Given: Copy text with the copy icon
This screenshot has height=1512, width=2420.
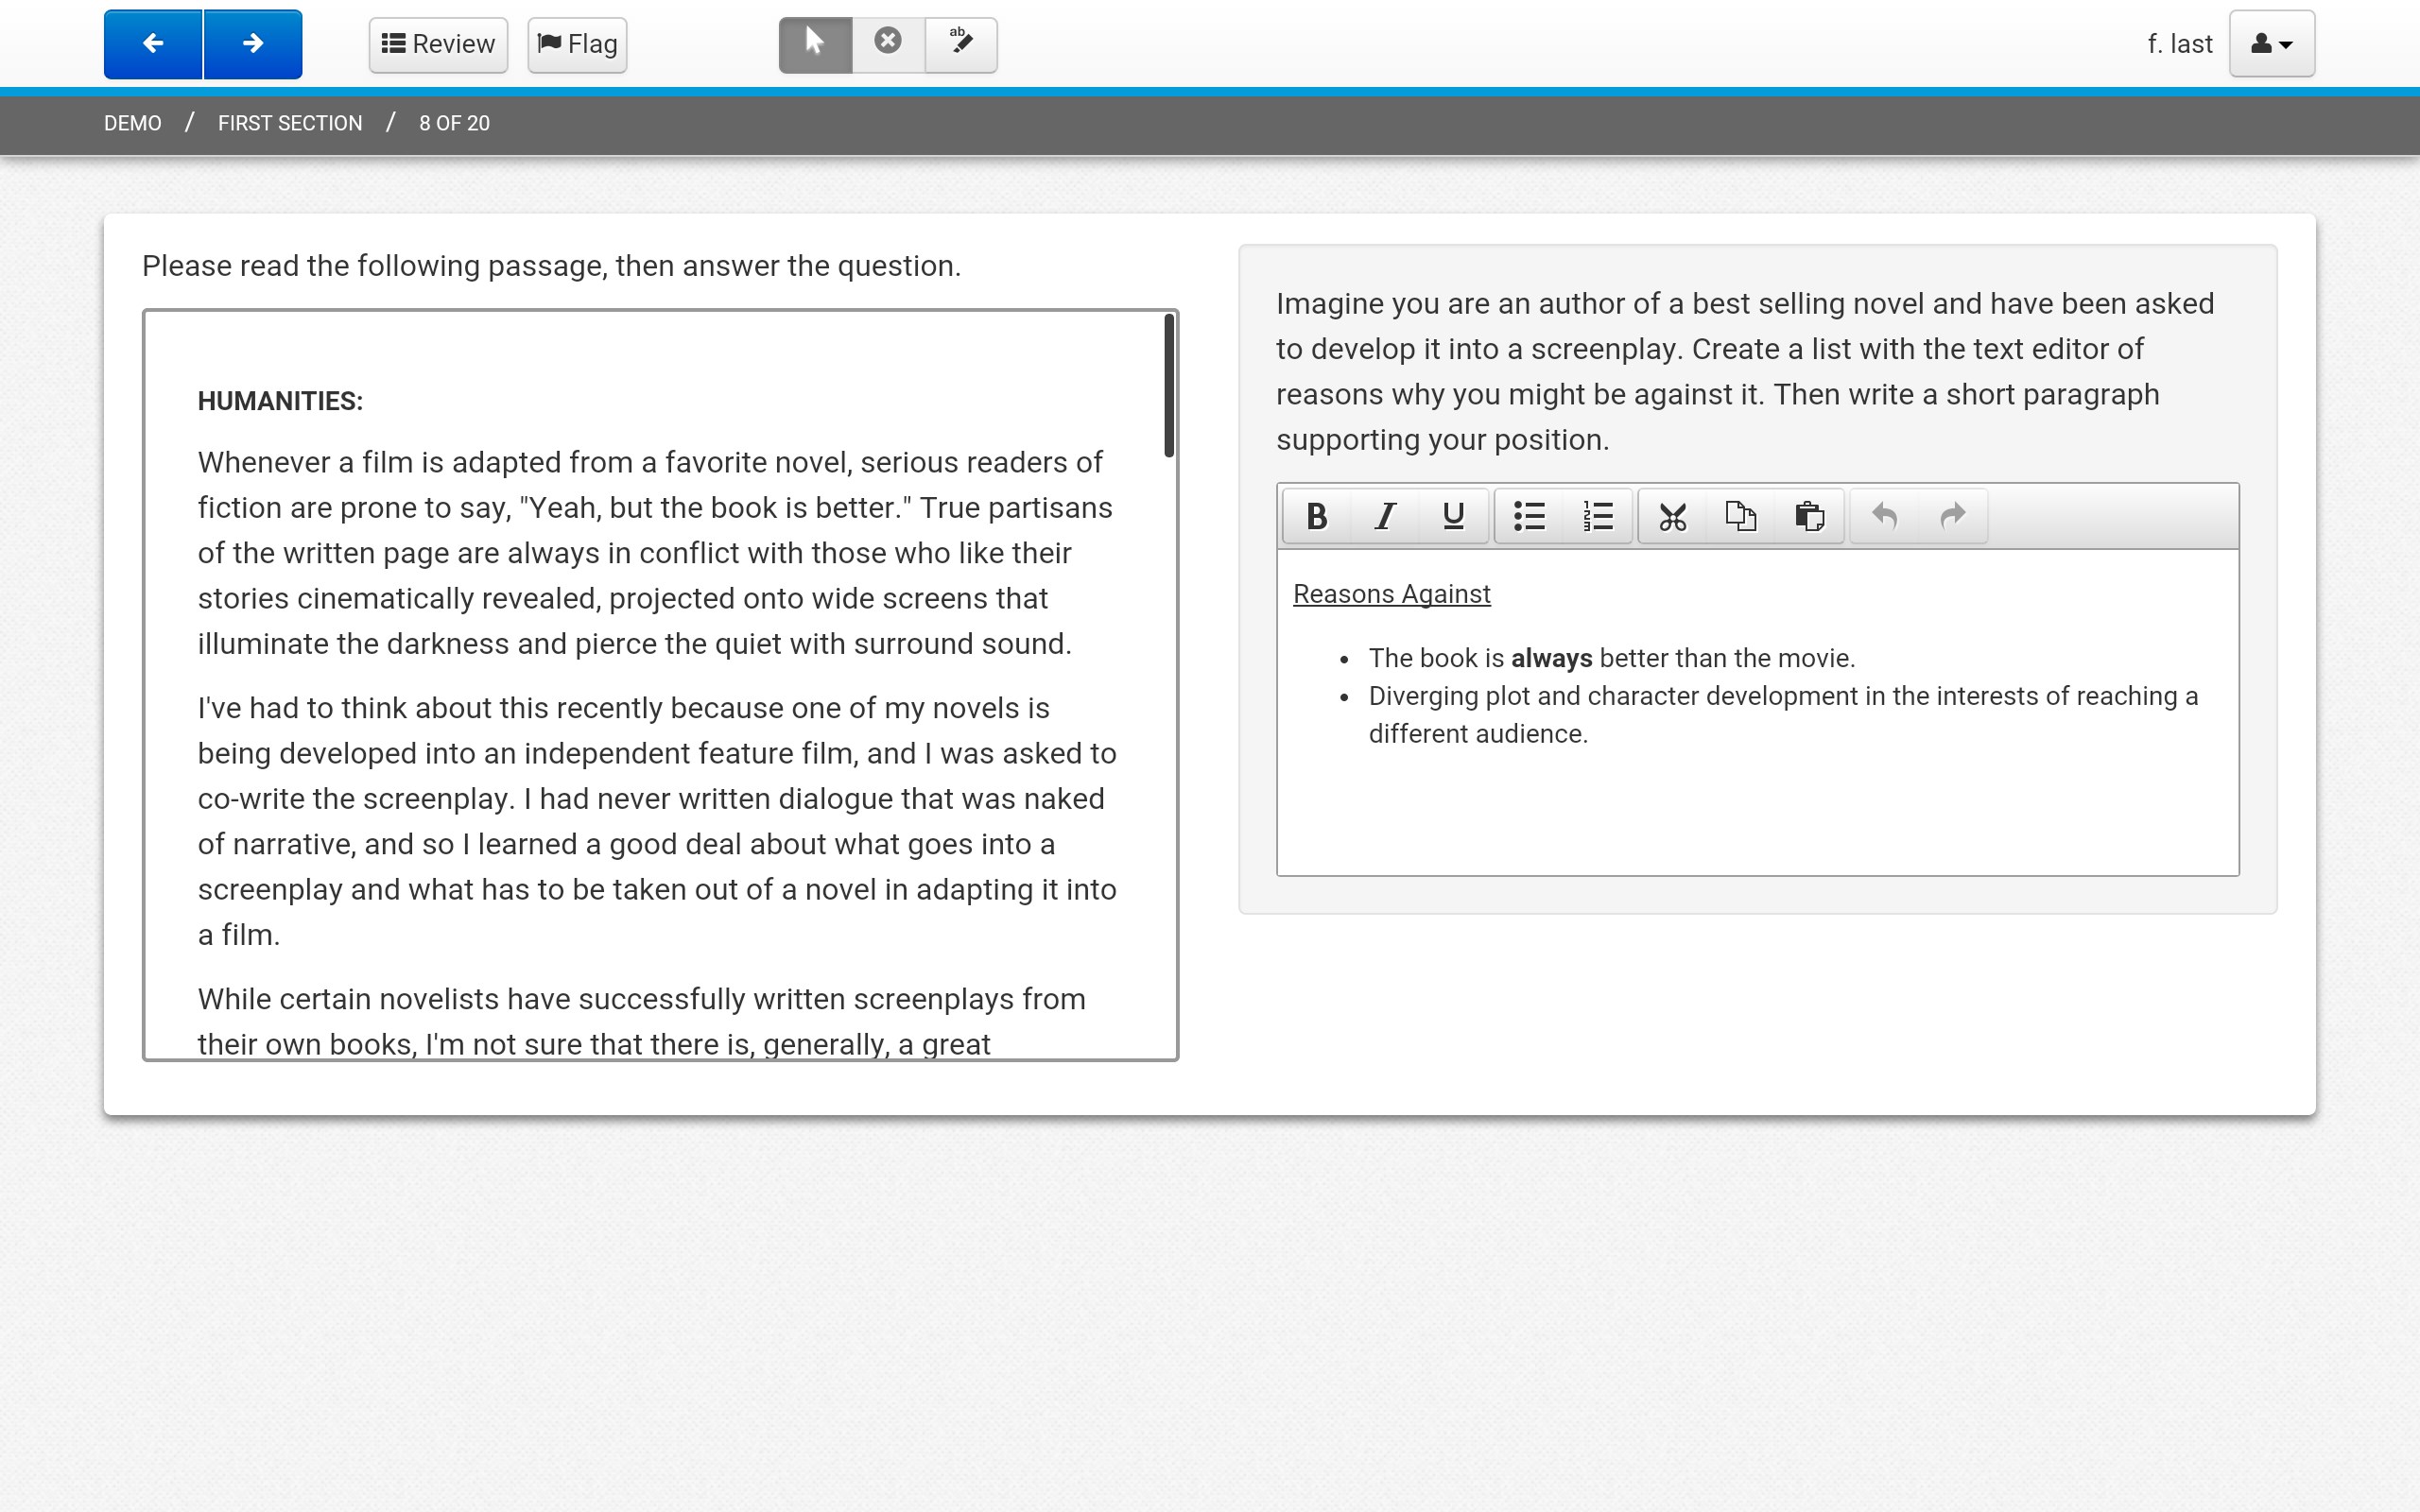Looking at the screenshot, I should pyautogui.click(x=1741, y=515).
